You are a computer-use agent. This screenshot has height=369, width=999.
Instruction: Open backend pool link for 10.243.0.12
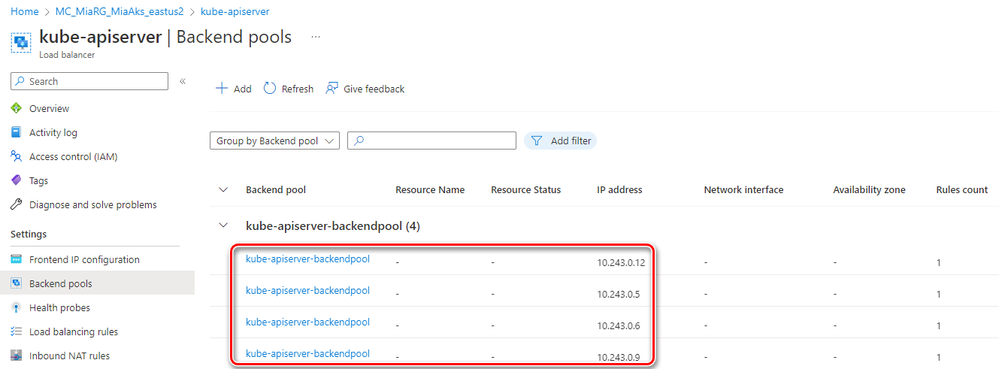point(308,259)
